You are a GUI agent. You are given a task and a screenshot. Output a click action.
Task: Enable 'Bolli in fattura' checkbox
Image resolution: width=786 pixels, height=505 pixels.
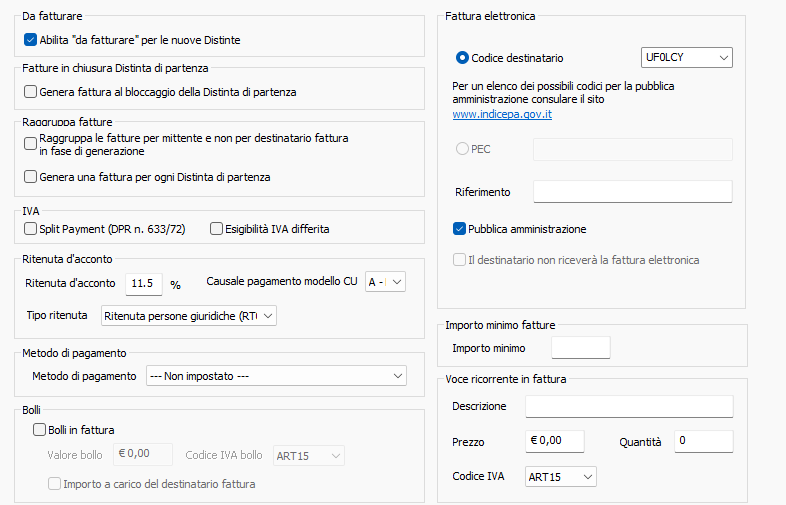[40, 430]
